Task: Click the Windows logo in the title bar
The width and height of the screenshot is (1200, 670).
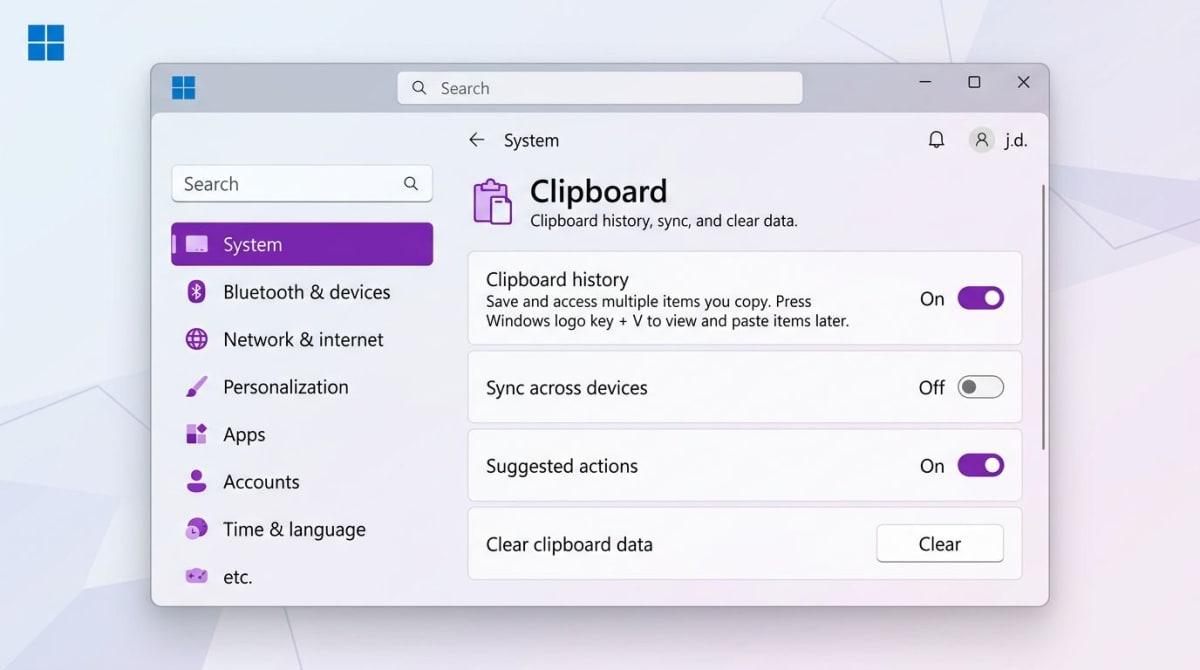Action: pyautogui.click(x=183, y=88)
